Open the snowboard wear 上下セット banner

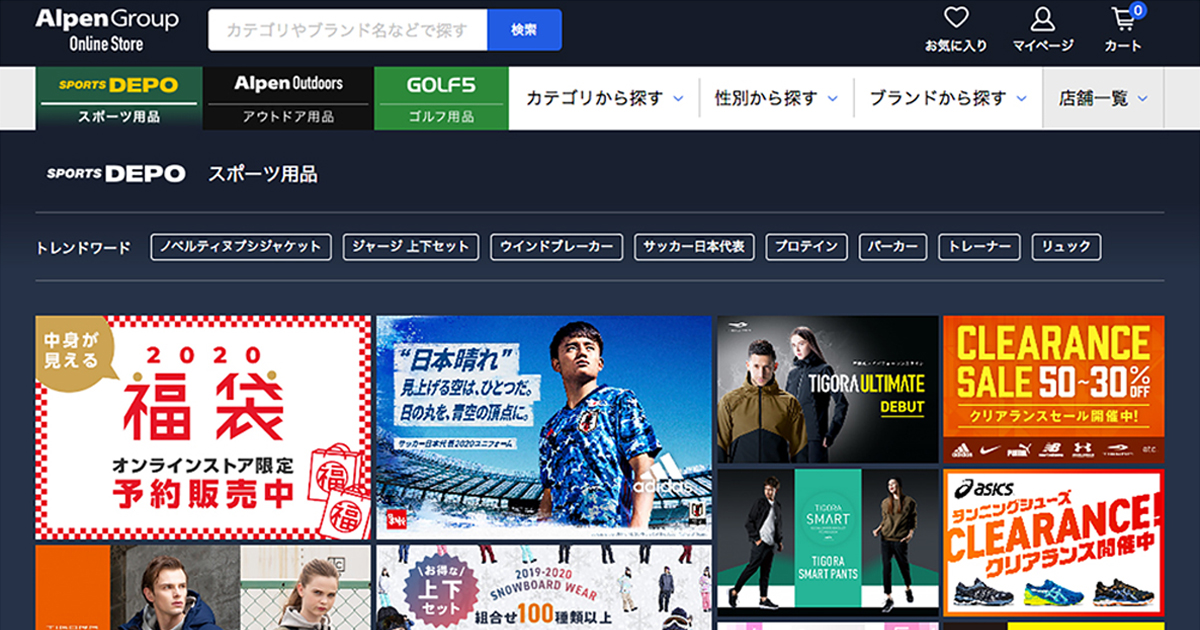click(x=545, y=587)
